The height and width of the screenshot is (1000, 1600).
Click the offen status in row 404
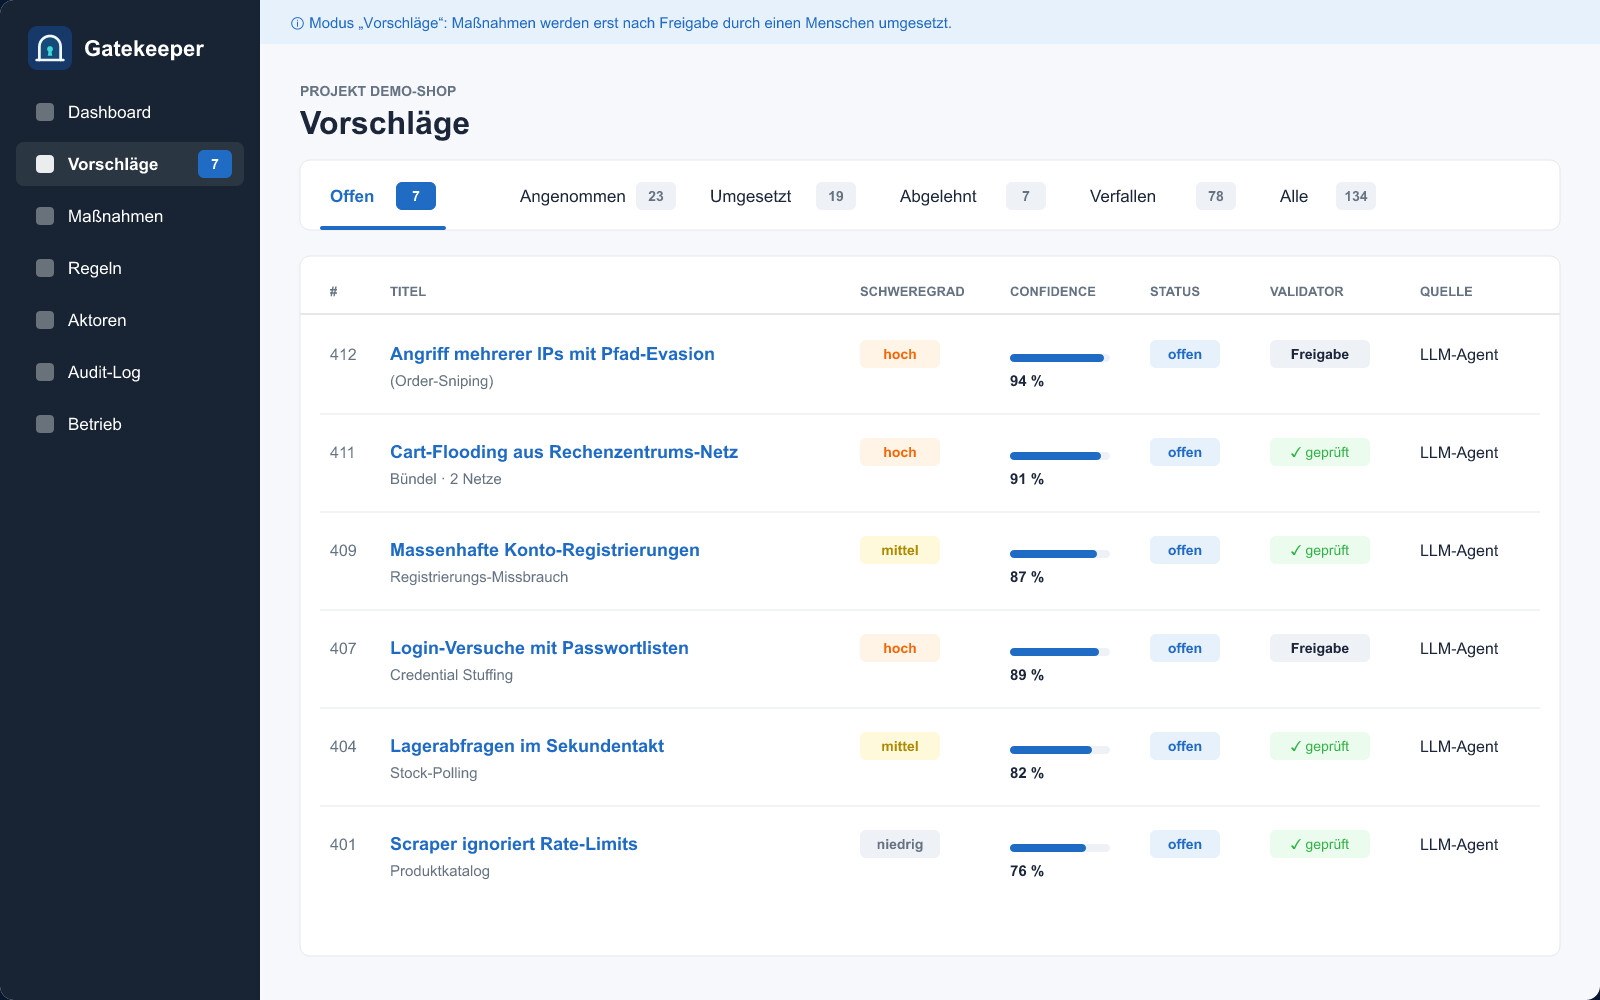[x=1185, y=746]
